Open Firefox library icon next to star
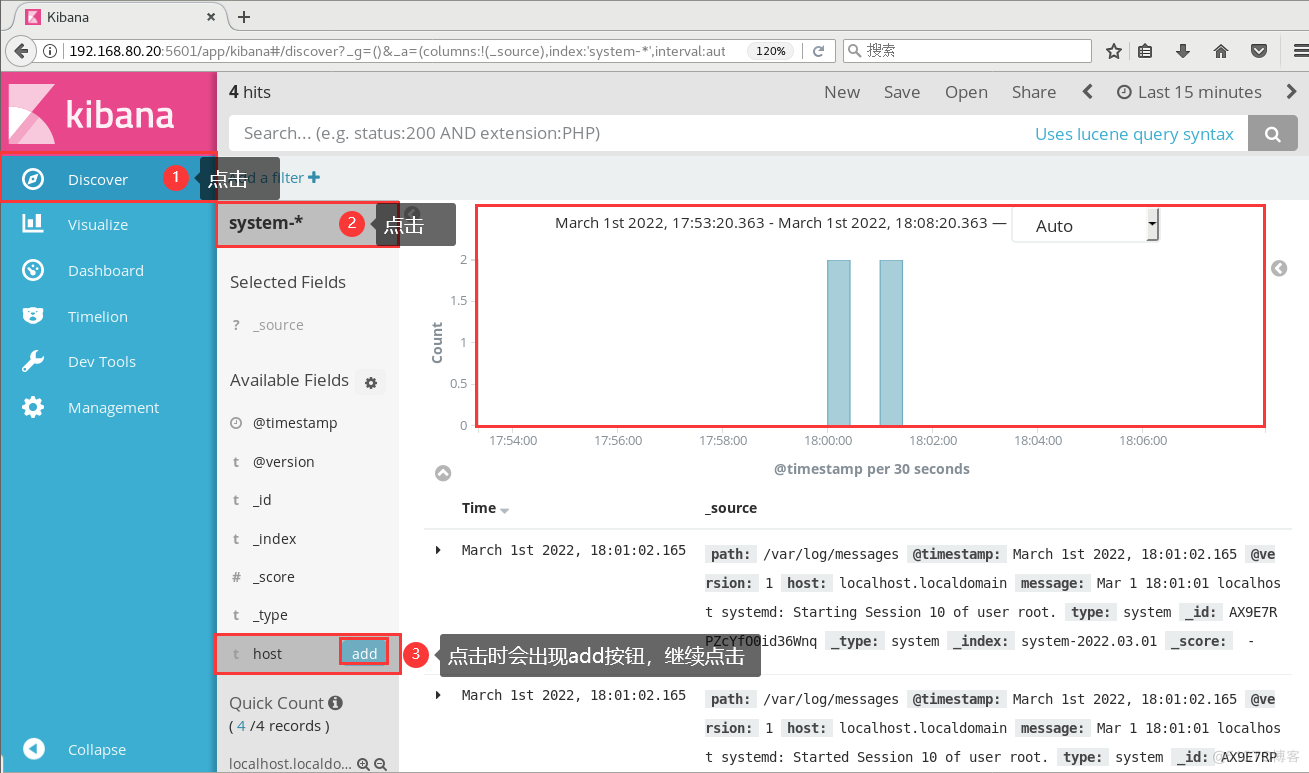 pos(1145,50)
